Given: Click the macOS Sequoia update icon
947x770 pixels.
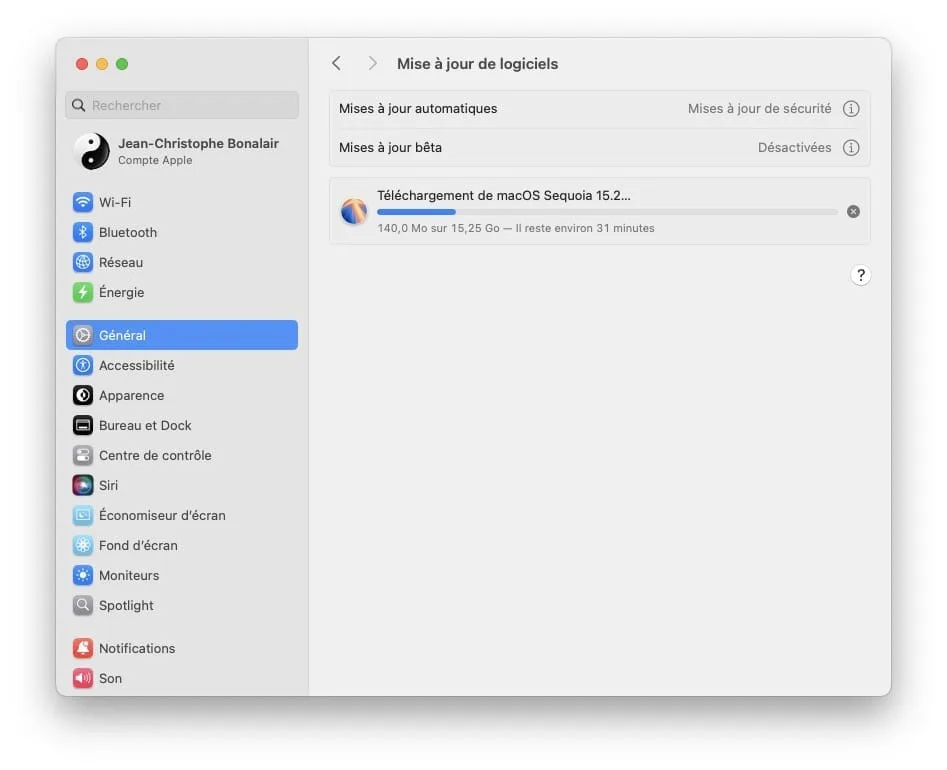Looking at the screenshot, I should pyautogui.click(x=354, y=211).
